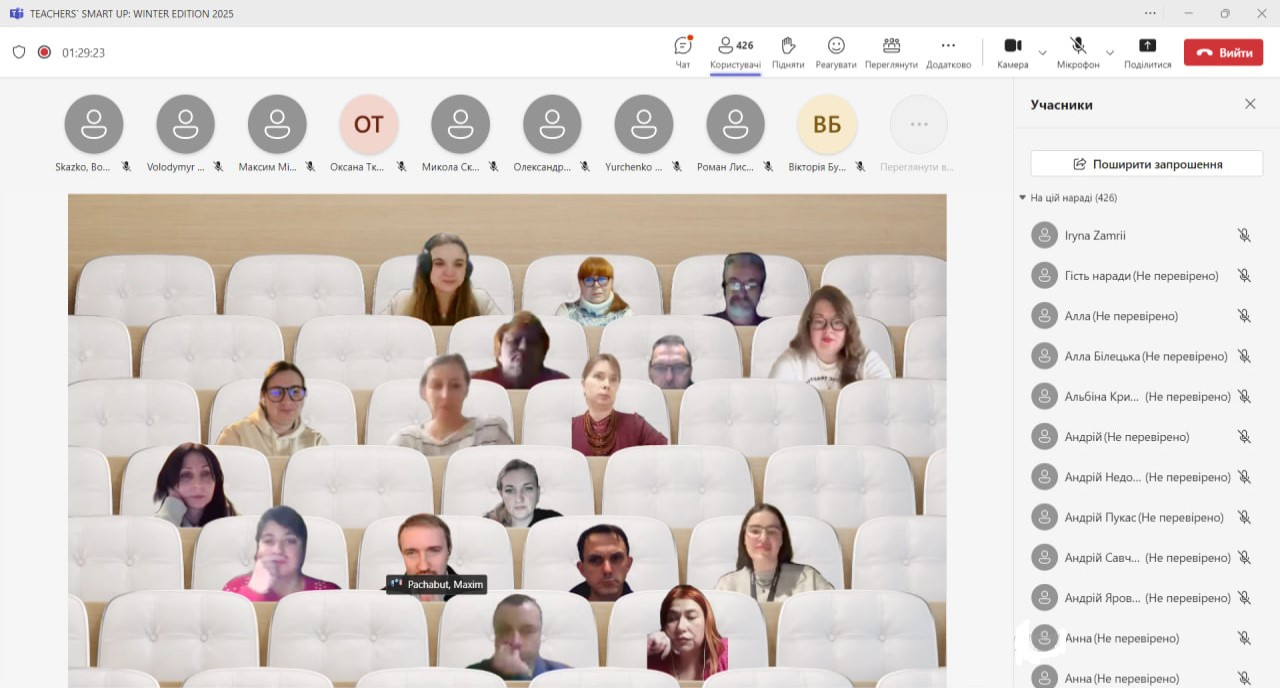Image resolution: width=1280 pixels, height=688 pixels.
Task: Select participant Алла Білецька
Action: pyautogui.click(x=1141, y=356)
